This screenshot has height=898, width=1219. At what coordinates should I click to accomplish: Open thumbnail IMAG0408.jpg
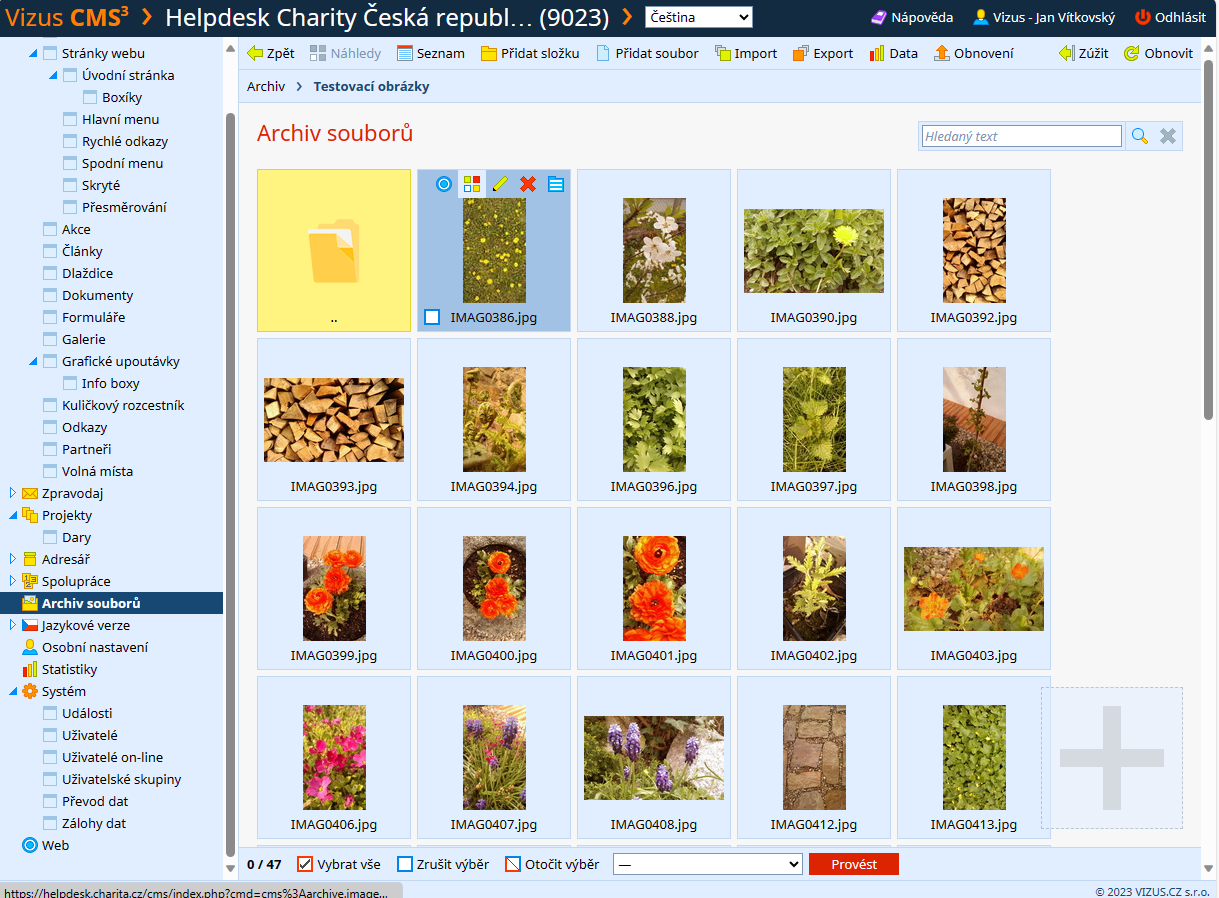pyautogui.click(x=654, y=757)
